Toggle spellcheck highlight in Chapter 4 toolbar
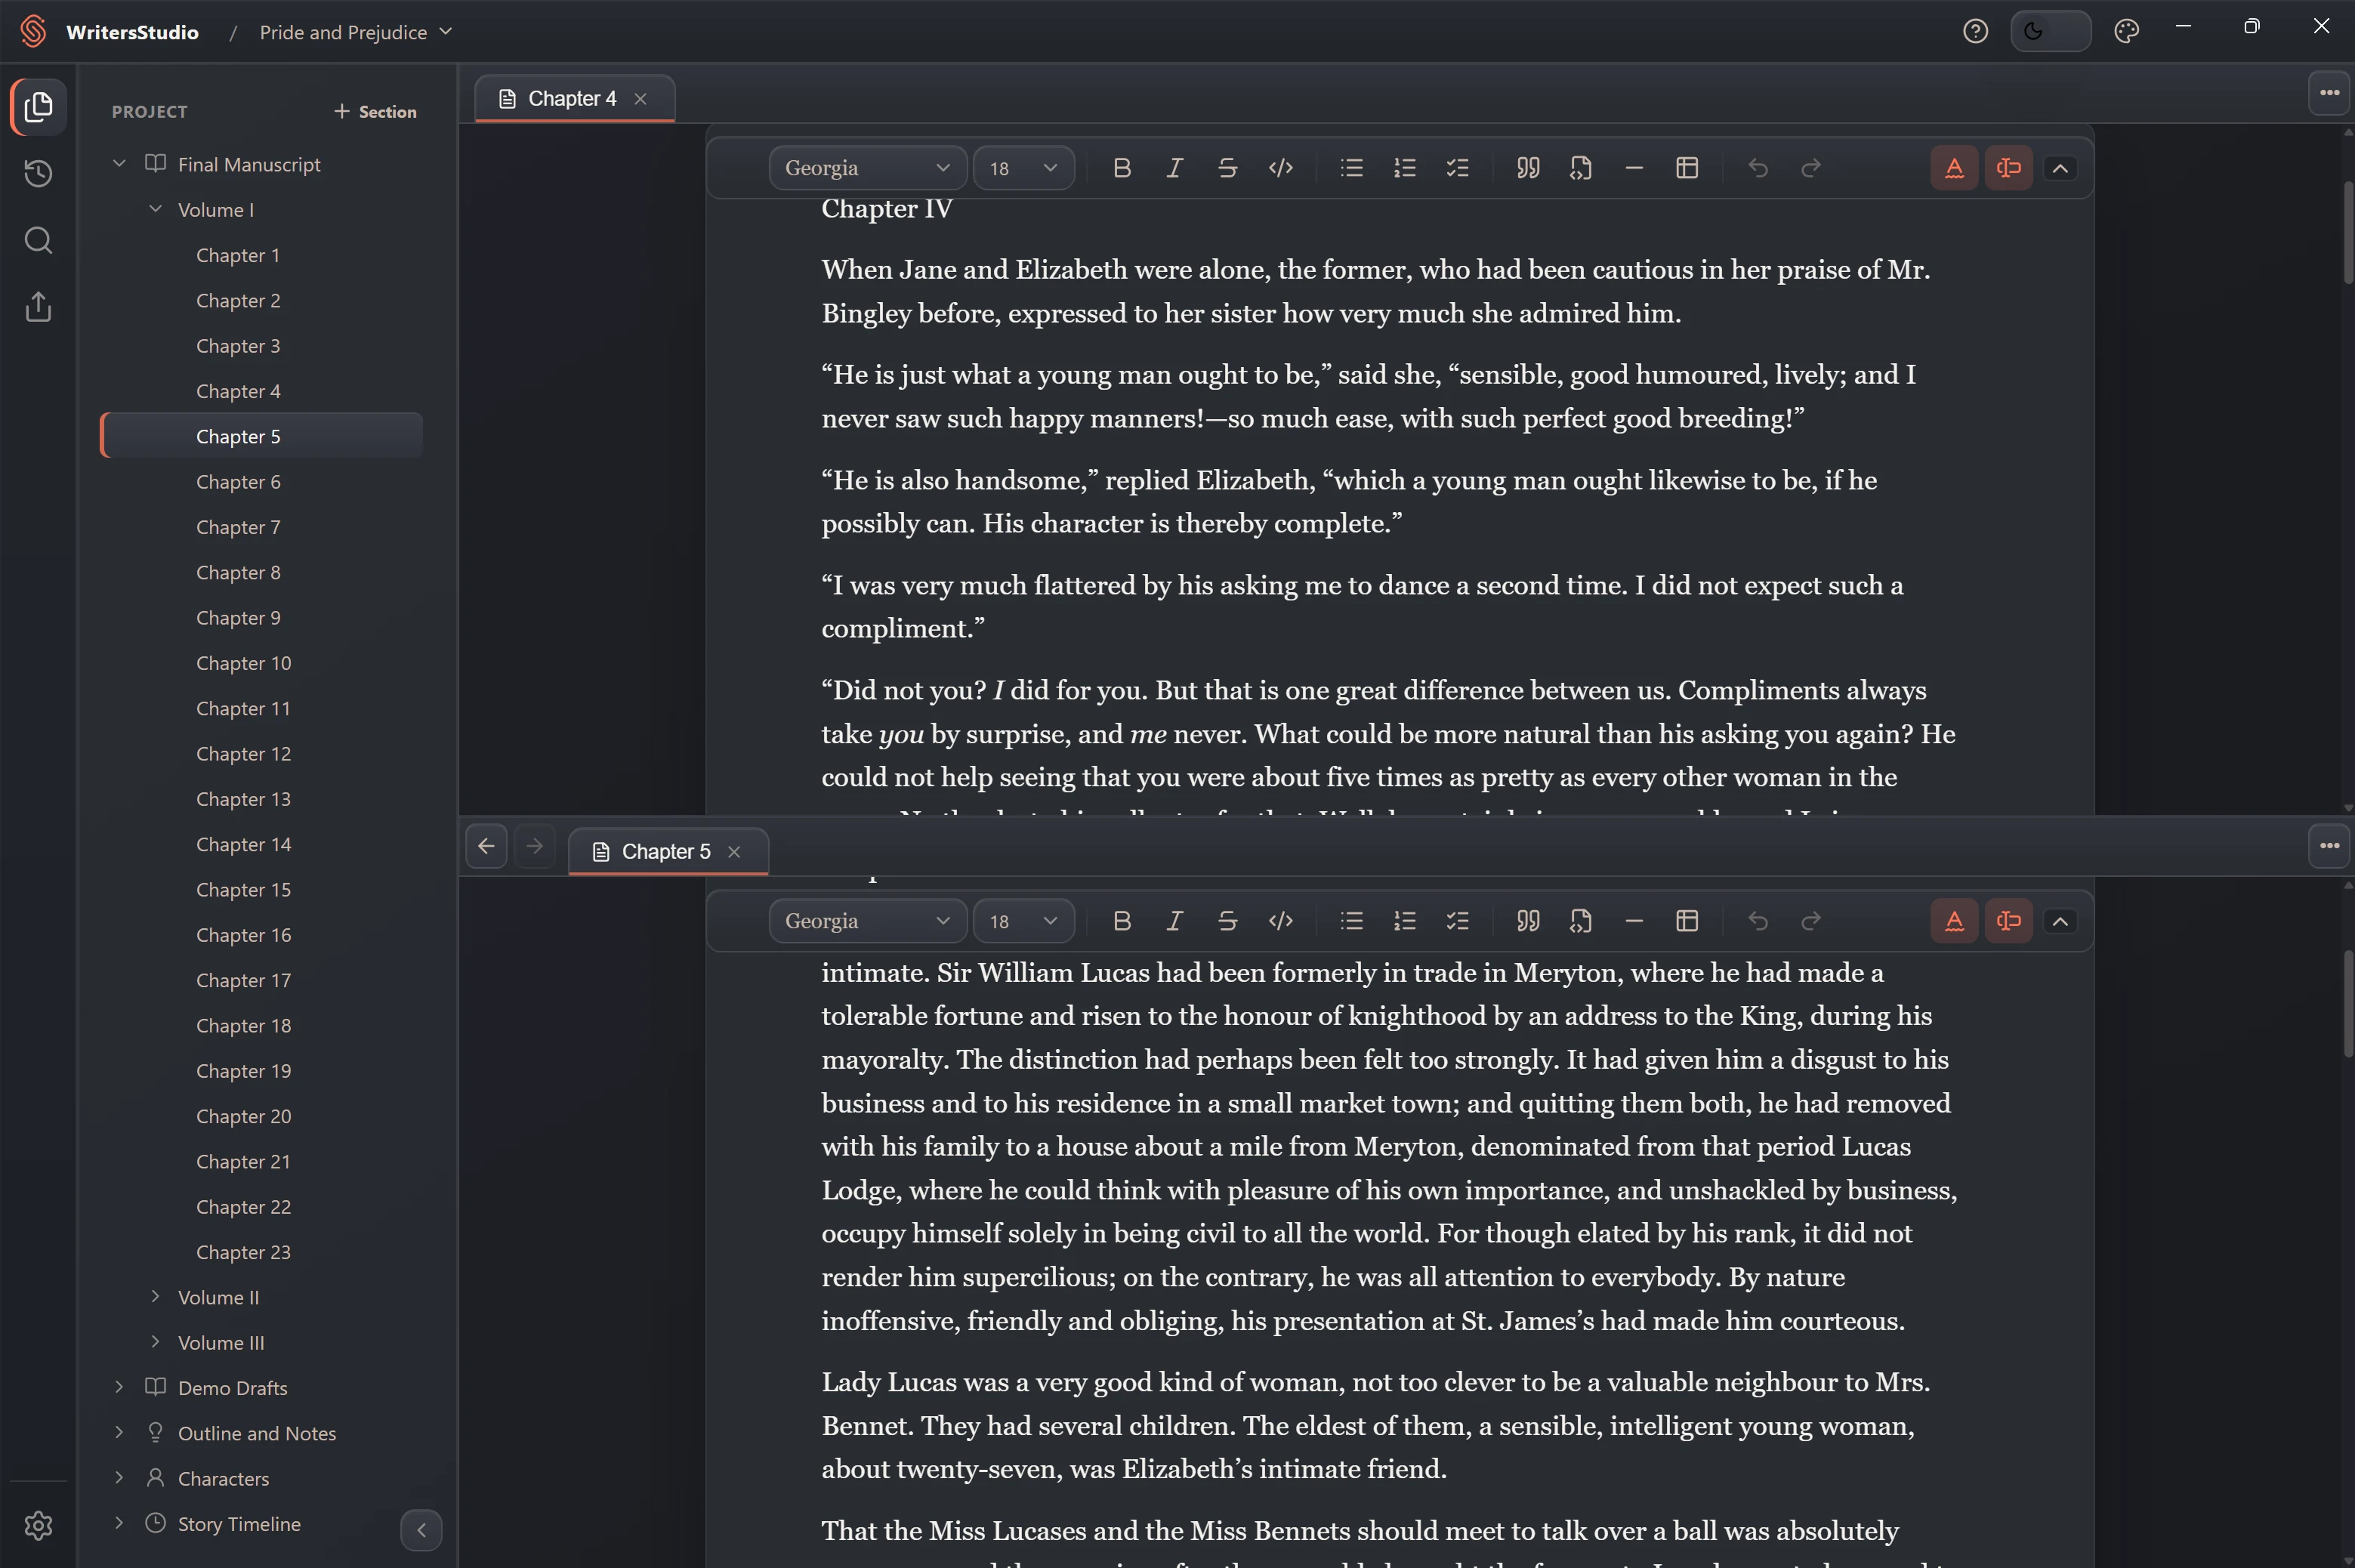Image resolution: width=2355 pixels, height=1568 pixels. click(x=1954, y=168)
